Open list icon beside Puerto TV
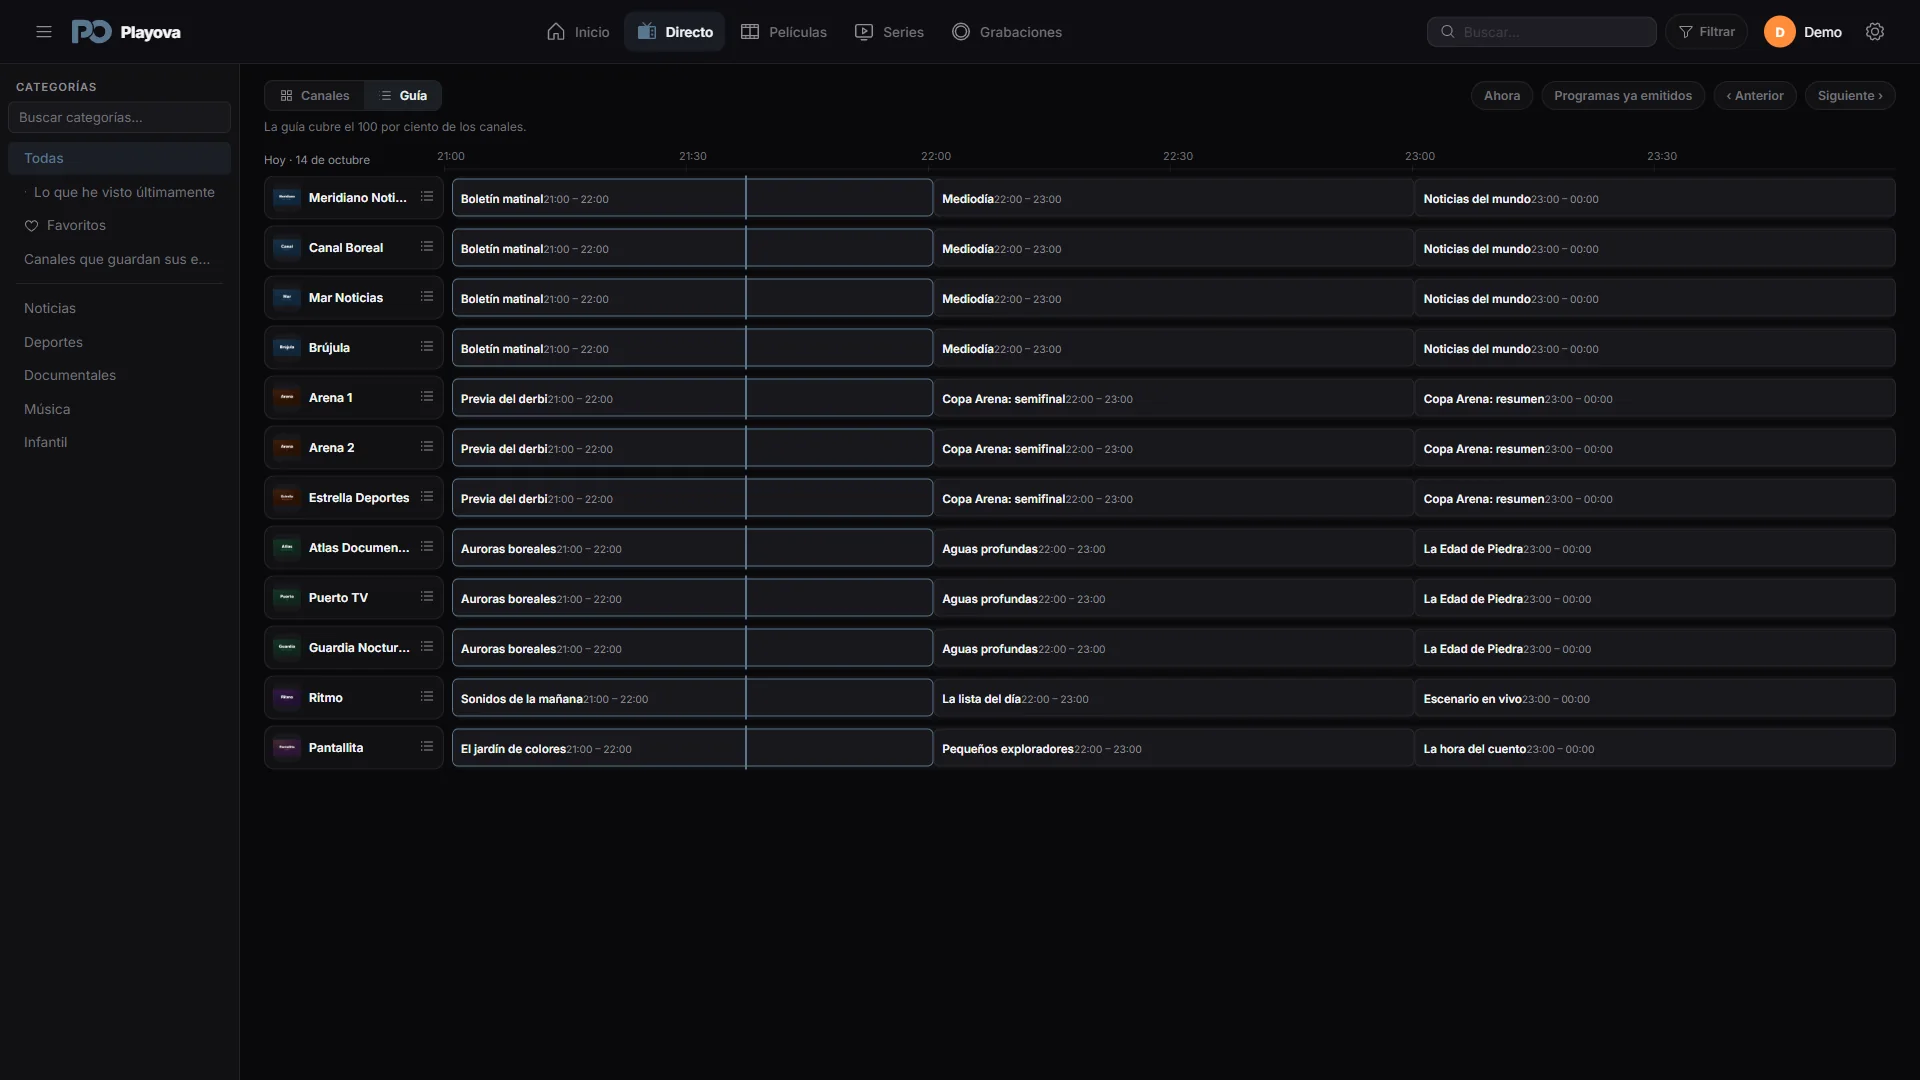The width and height of the screenshot is (1920, 1080). 427,597
